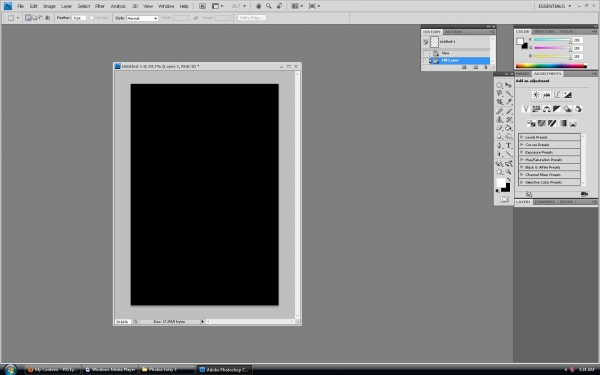This screenshot has height=375, width=600.
Task: Open Windows Media Player from taskbar
Action: (110, 370)
